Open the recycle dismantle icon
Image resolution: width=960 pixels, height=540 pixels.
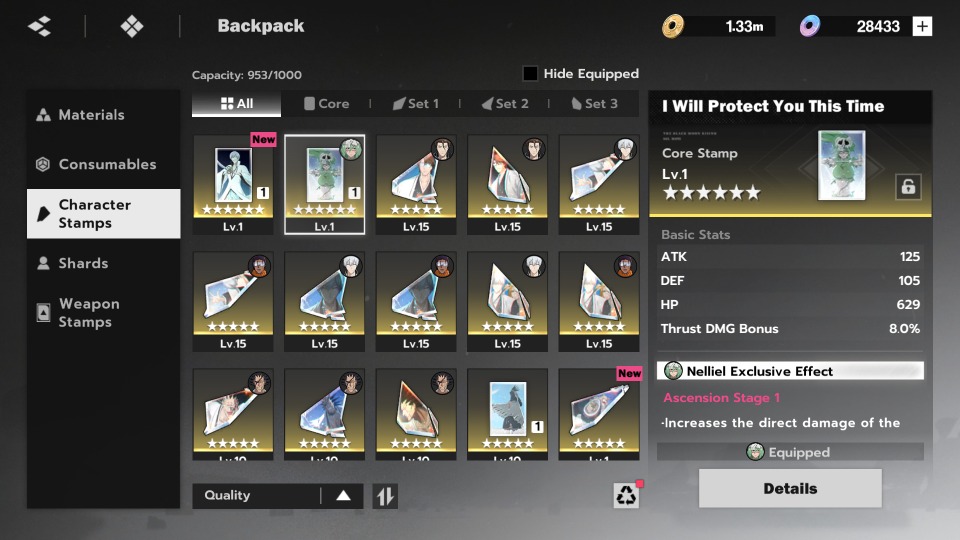(x=626, y=495)
